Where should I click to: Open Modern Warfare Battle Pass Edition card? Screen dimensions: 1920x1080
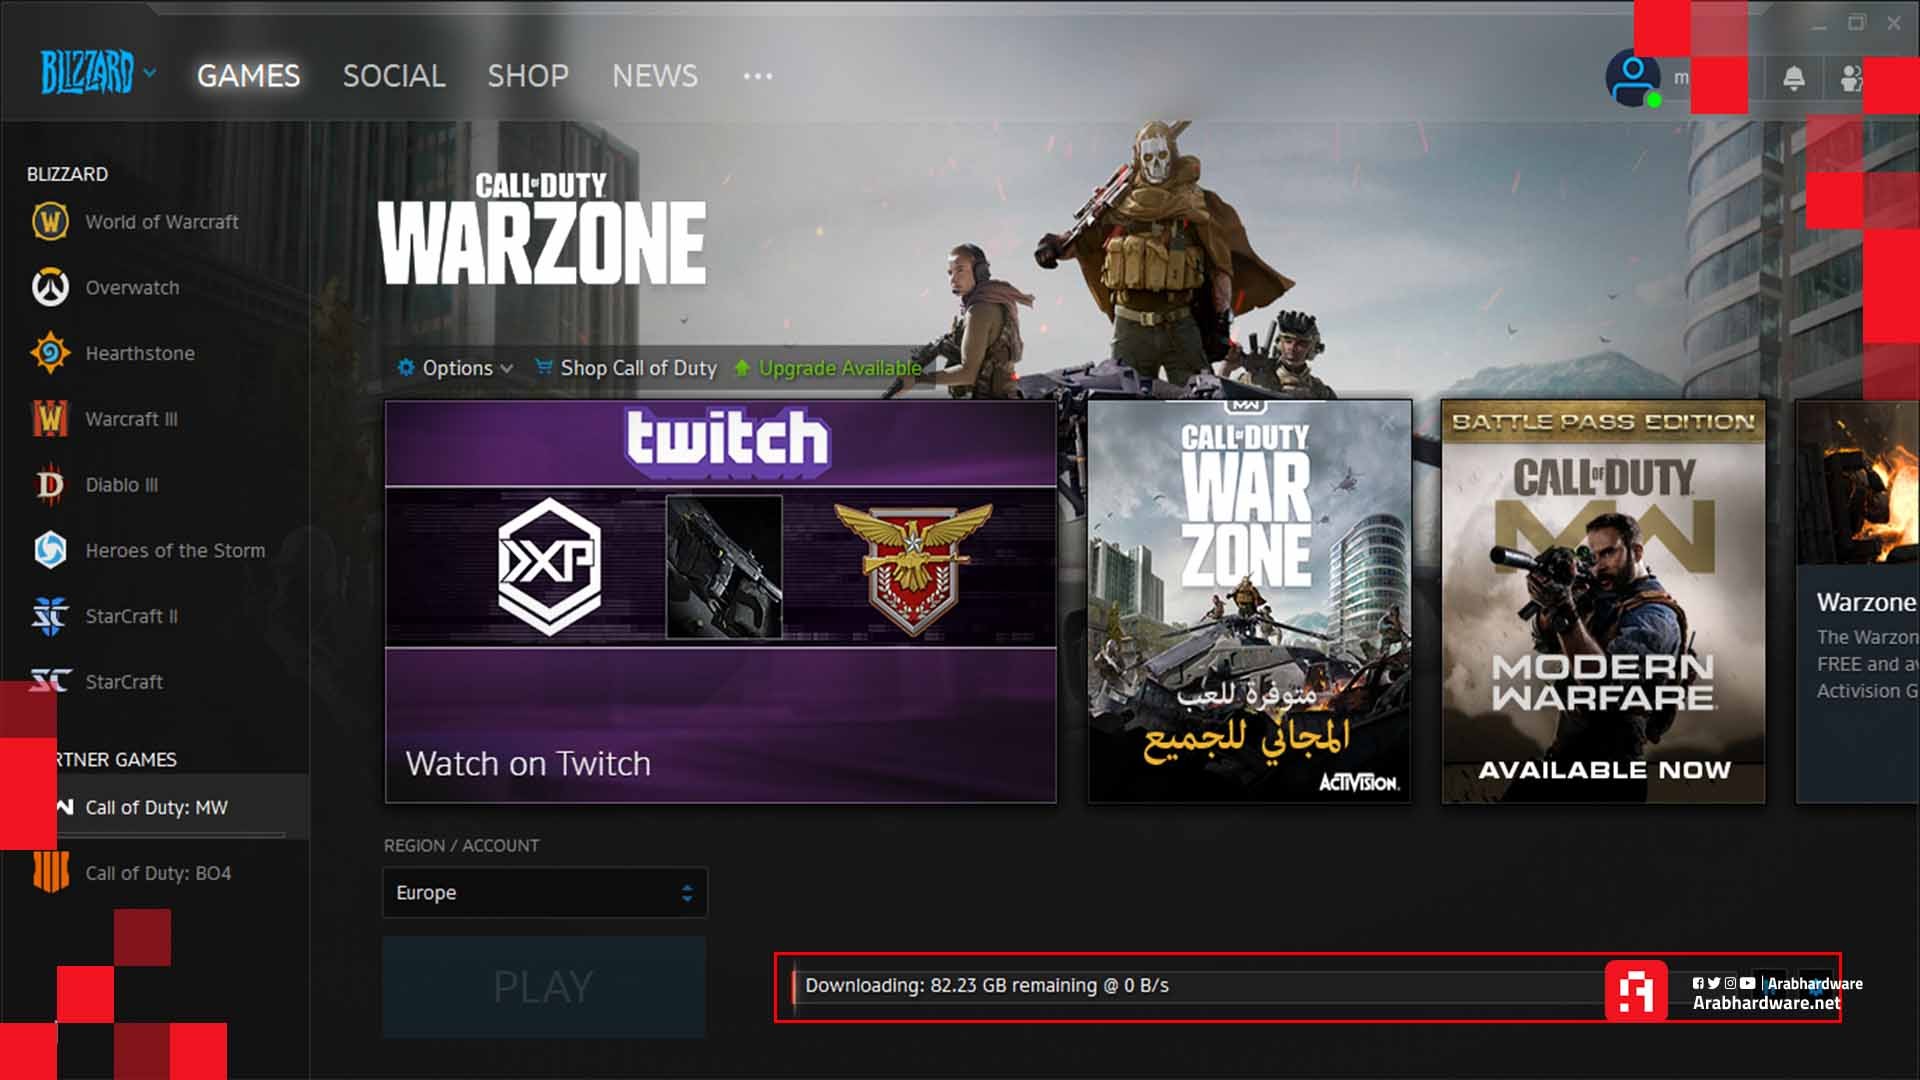(x=1603, y=602)
